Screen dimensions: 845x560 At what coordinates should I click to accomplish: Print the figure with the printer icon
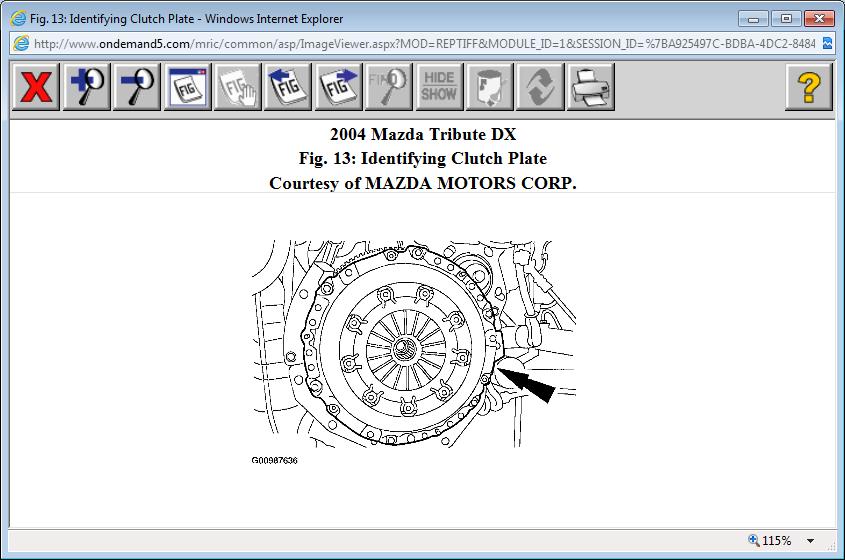591,87
